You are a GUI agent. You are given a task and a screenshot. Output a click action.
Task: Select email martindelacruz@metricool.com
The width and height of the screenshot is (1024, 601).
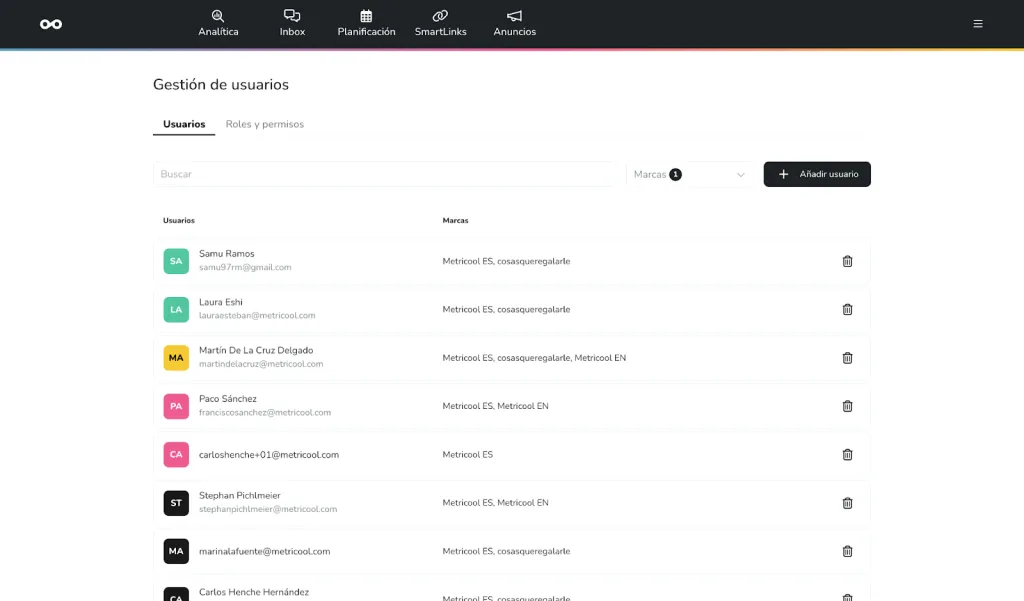[261, 364]
